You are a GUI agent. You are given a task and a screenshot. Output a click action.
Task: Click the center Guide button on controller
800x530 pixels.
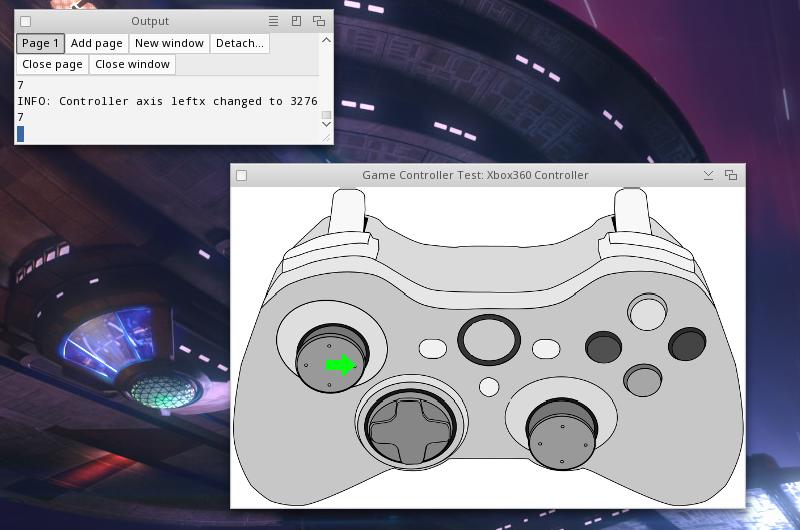point(489,340)
